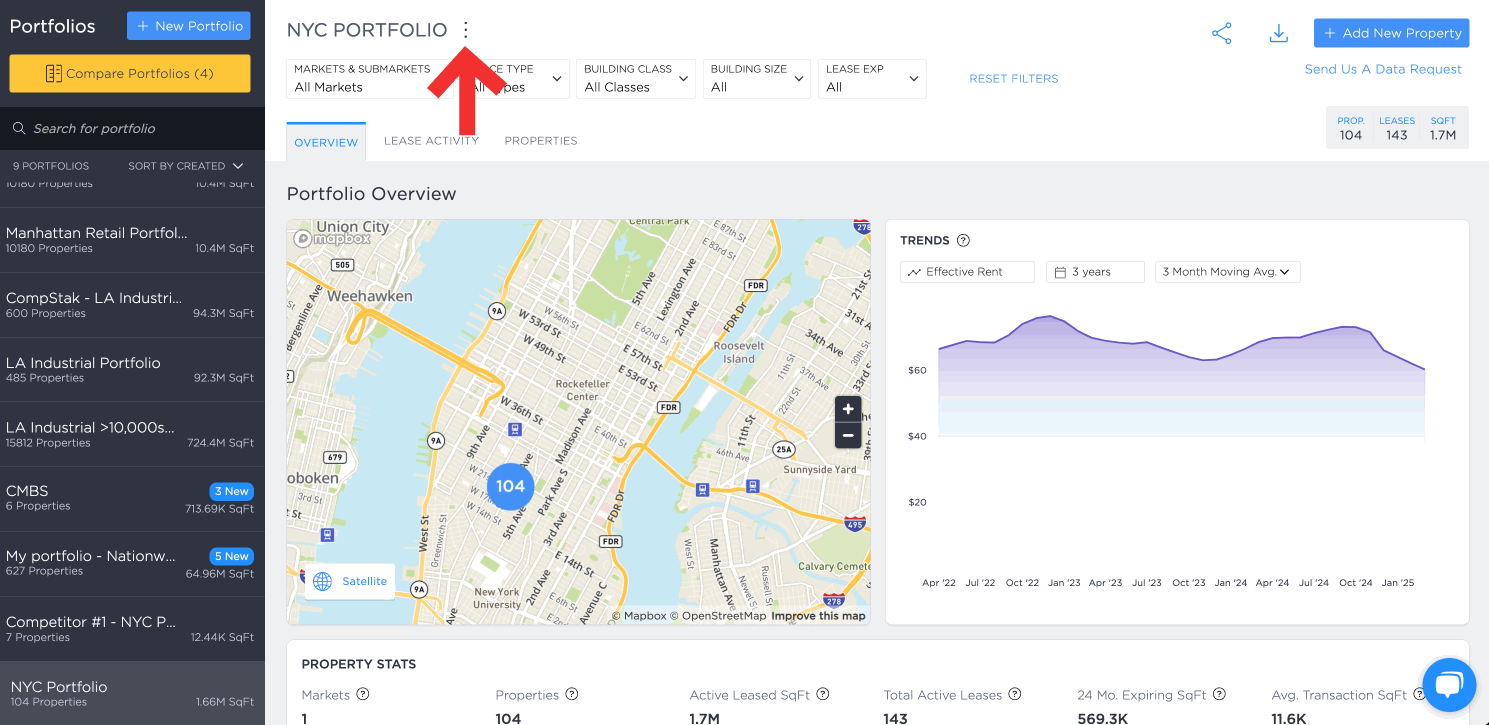1489x725 pixels.
Task: Zoom in on the map
Action: (848, 409)
